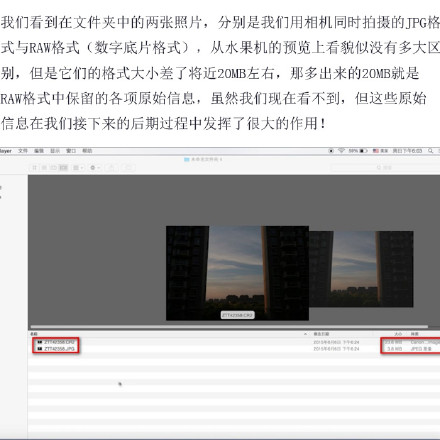Open the arrange-items dropdown in toolbar
The image size is (440, 440).
pyautogui.click(x=78, y=168)
